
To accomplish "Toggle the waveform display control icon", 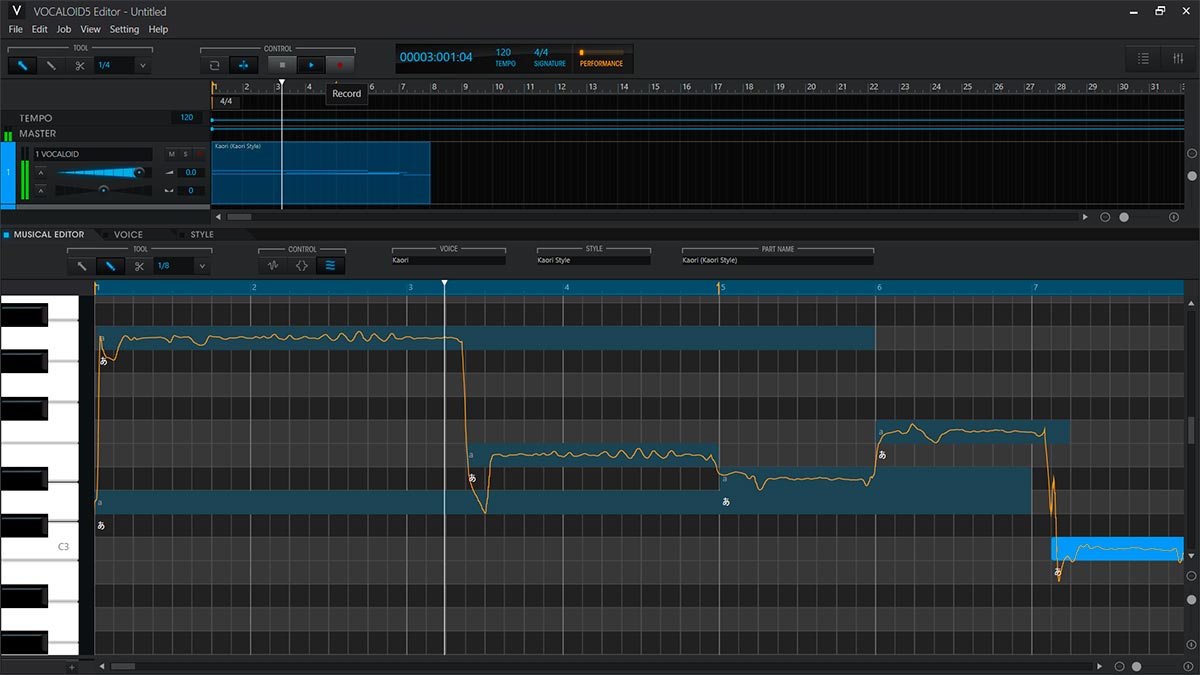I will click(273, 265).
